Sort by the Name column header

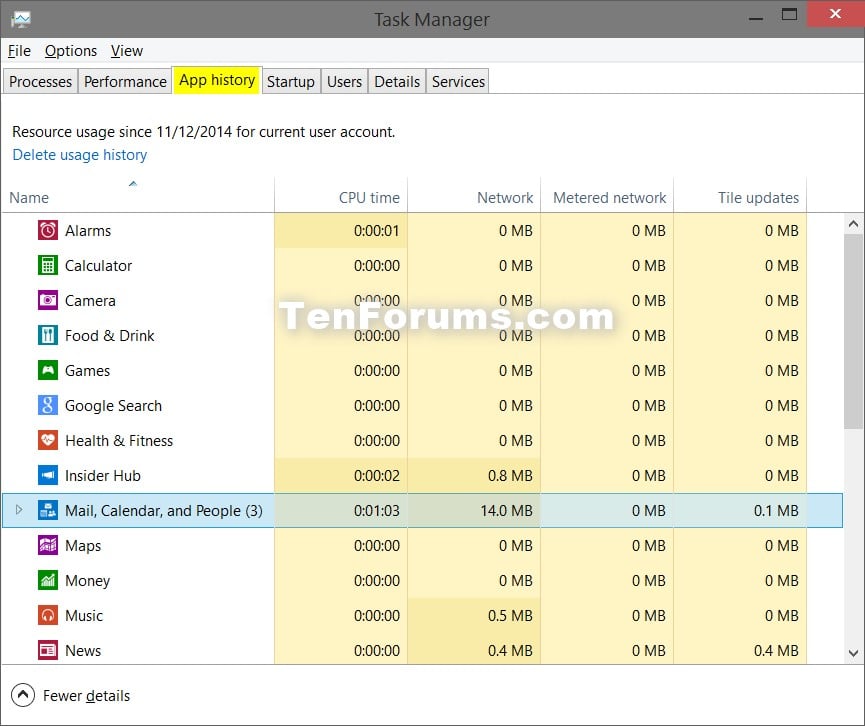click(137, 195)
